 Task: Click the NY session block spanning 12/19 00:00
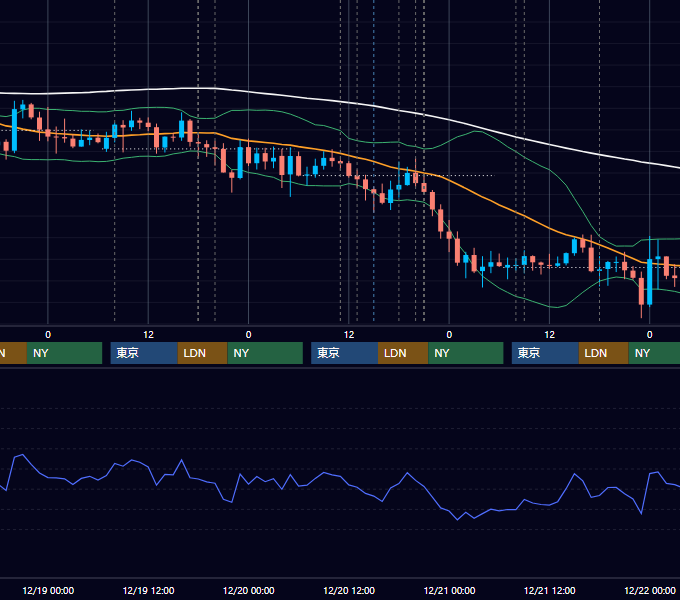pyautogui.click(x=64, y=353)
